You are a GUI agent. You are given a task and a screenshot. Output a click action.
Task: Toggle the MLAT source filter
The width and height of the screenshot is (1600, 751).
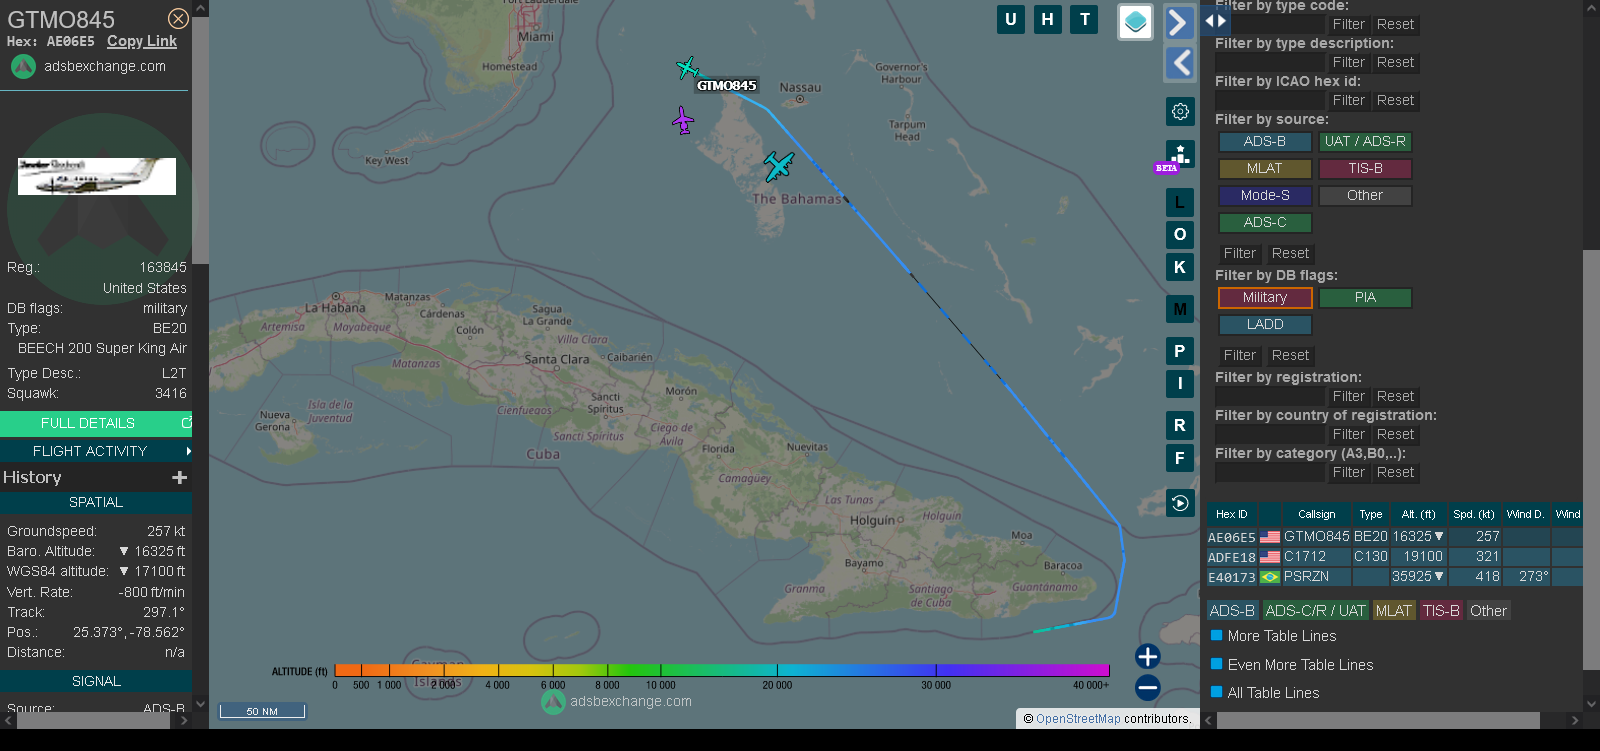pyautogui.click(x=1265, y=169)
